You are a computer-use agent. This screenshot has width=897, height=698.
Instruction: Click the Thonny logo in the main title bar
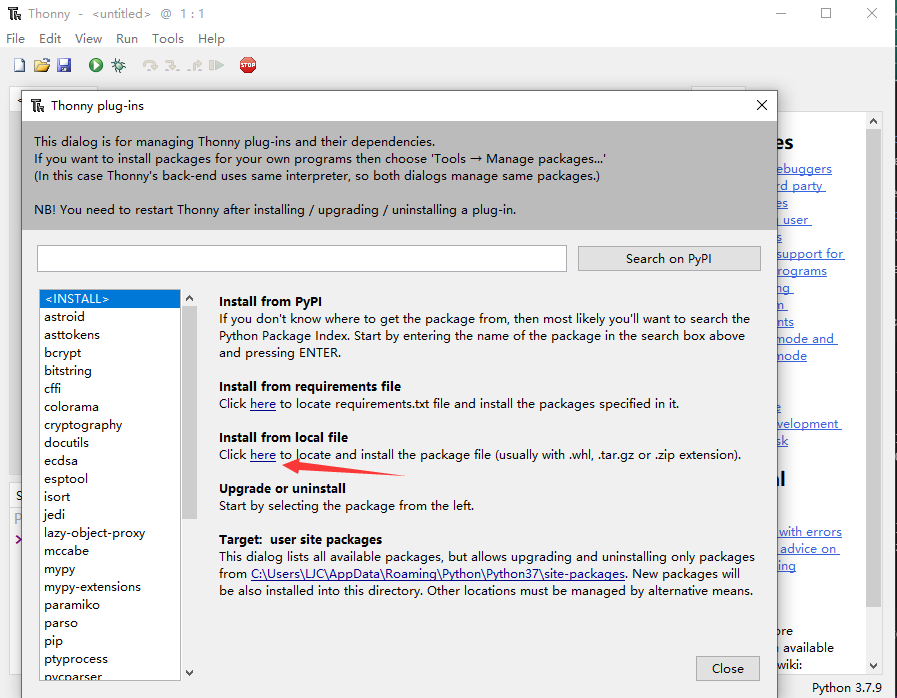click(x=15, y=14)
